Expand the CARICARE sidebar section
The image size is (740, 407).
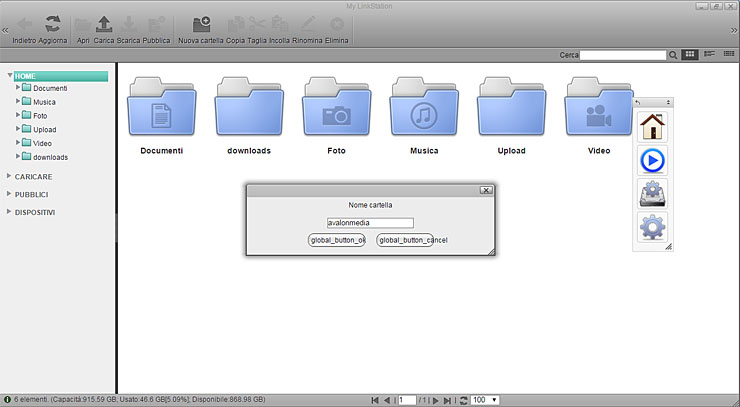point(33,176)
